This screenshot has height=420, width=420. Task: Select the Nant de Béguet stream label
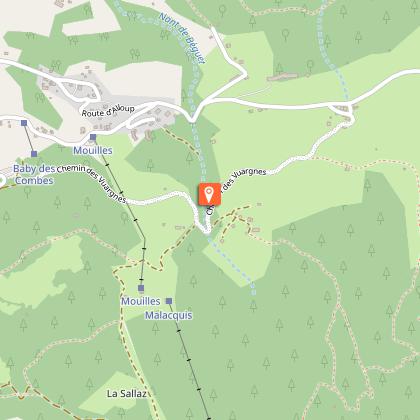pos(182,38)
